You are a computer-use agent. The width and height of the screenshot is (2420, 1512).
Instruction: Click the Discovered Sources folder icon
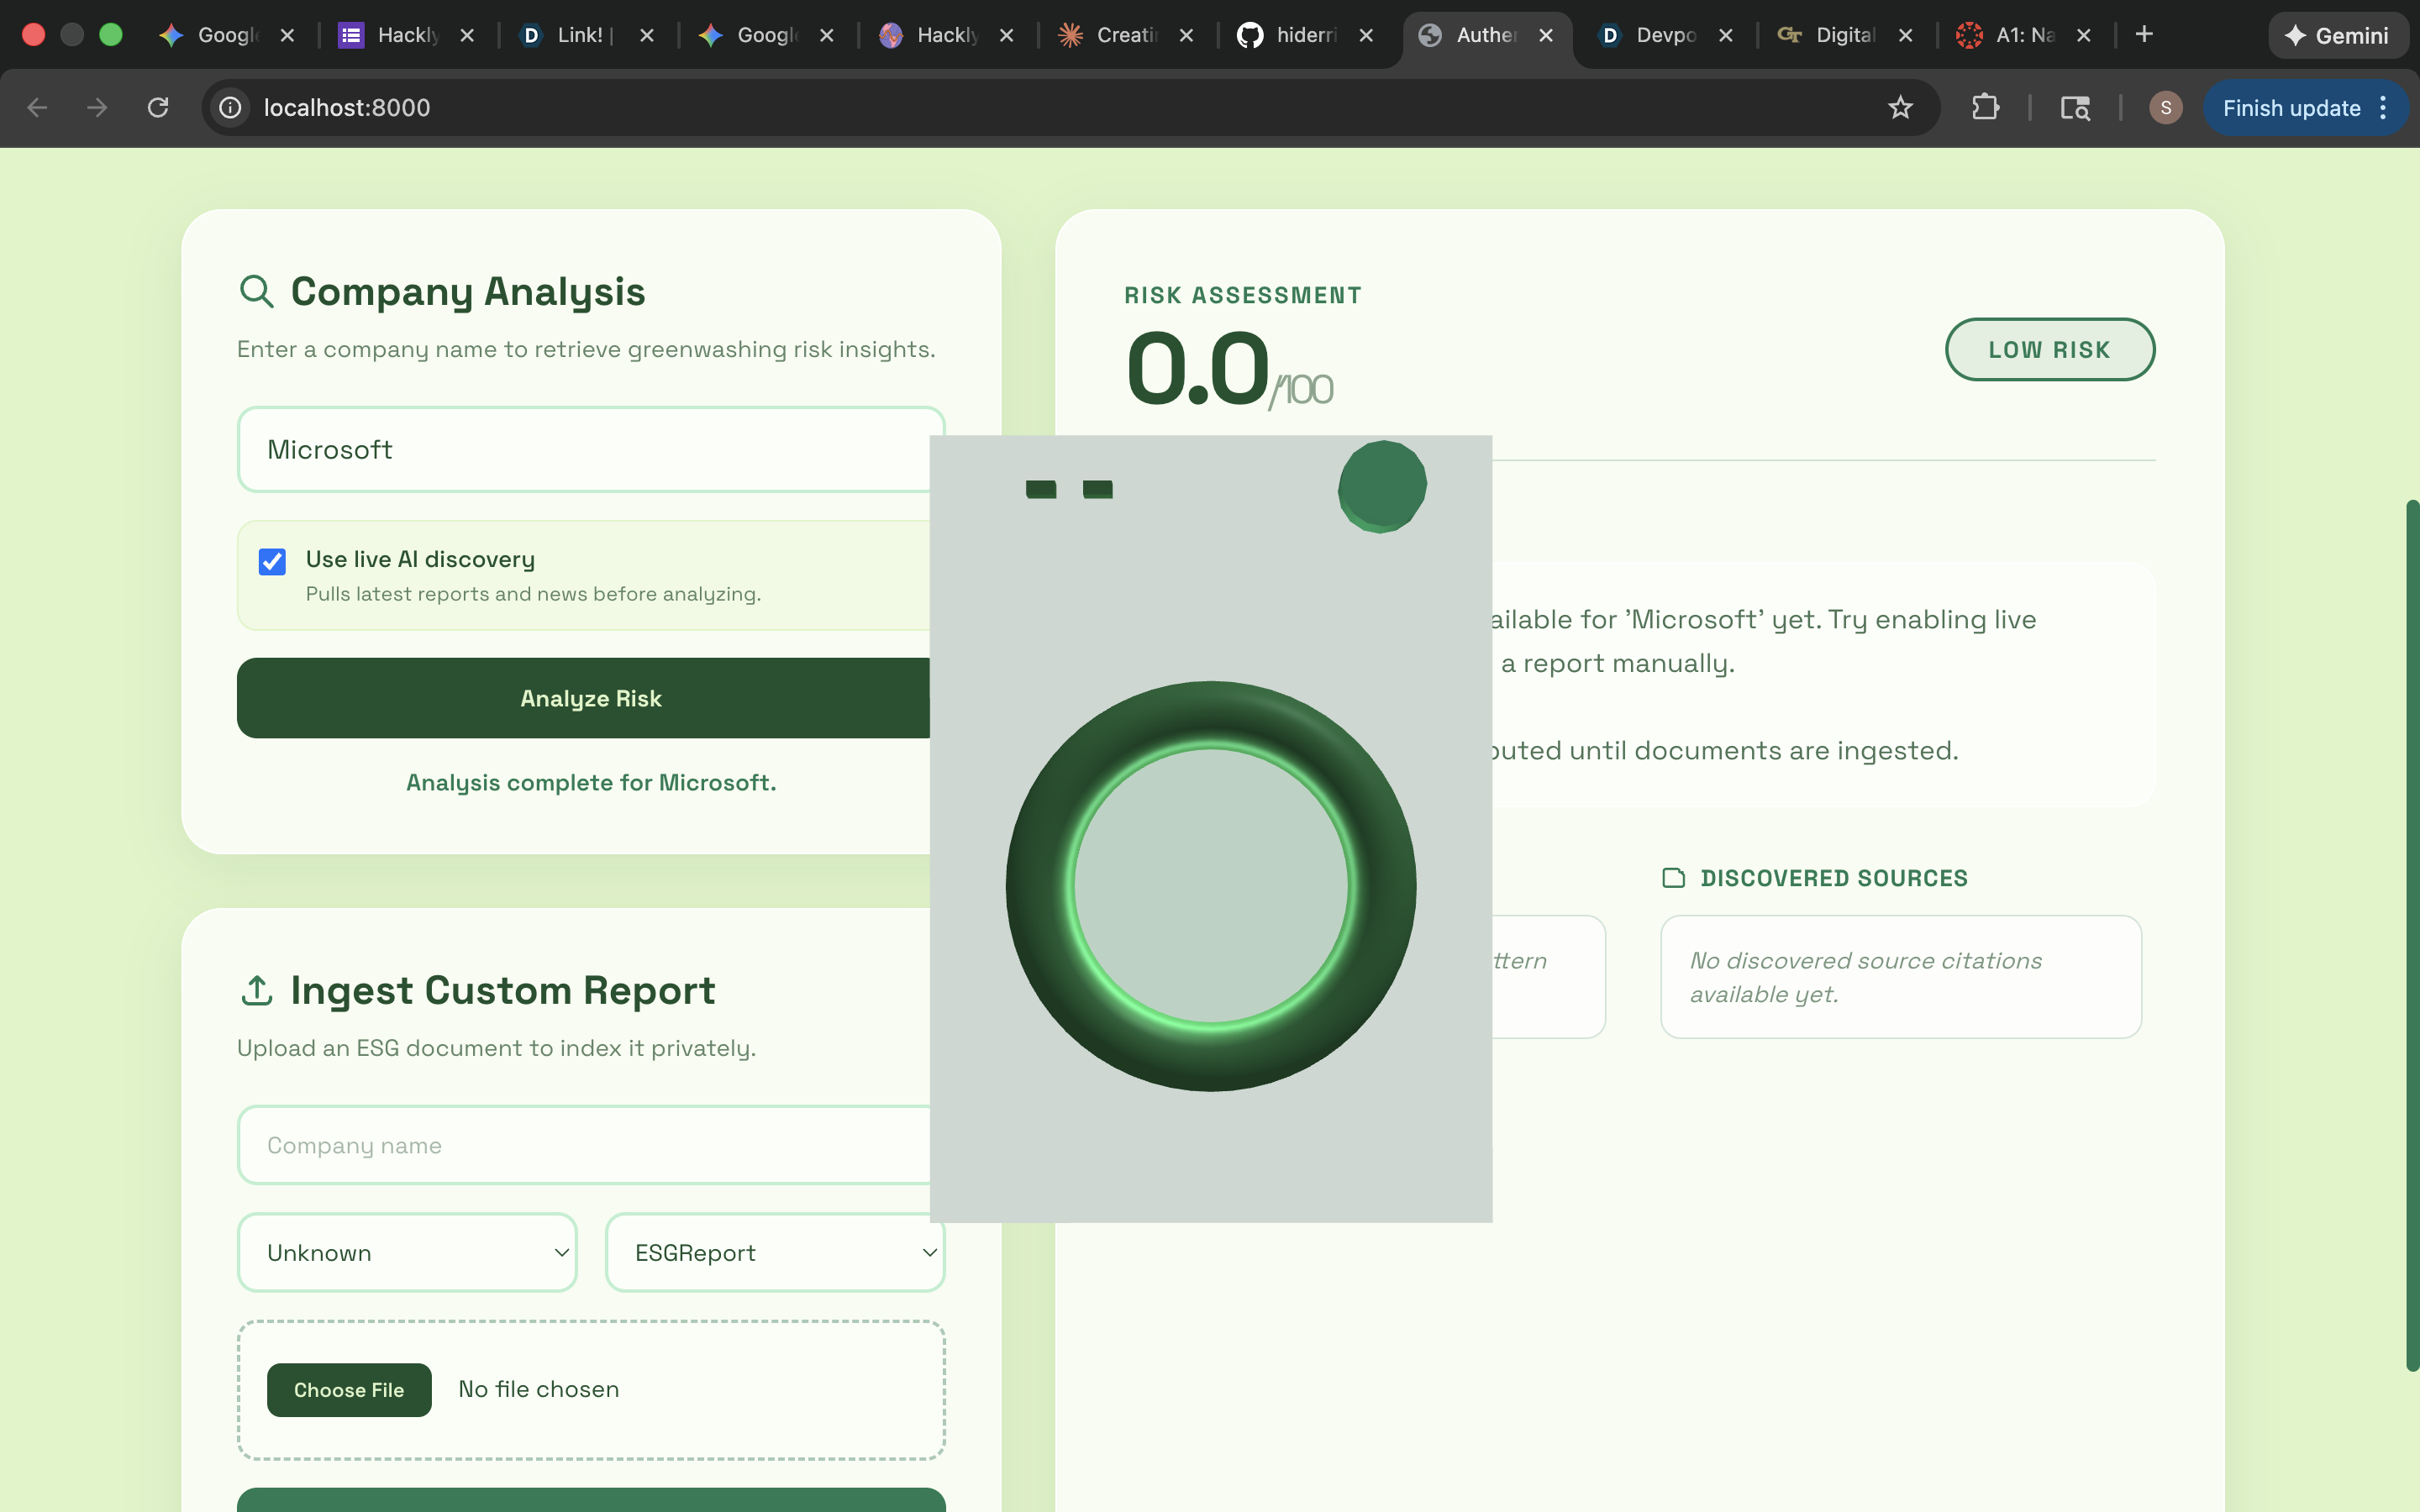pyautogui.click(x=1673, y=878)
